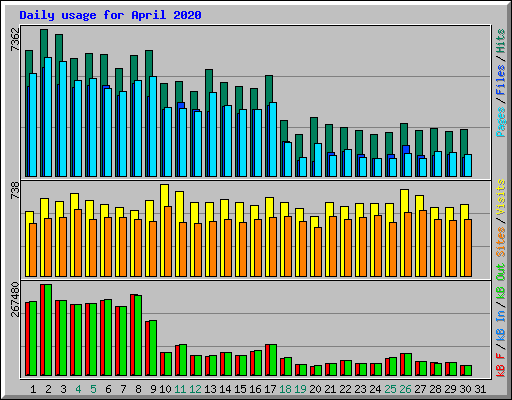512x400 pixels.
Task: Select day label 2 on the x-axis
Action: 48,389
